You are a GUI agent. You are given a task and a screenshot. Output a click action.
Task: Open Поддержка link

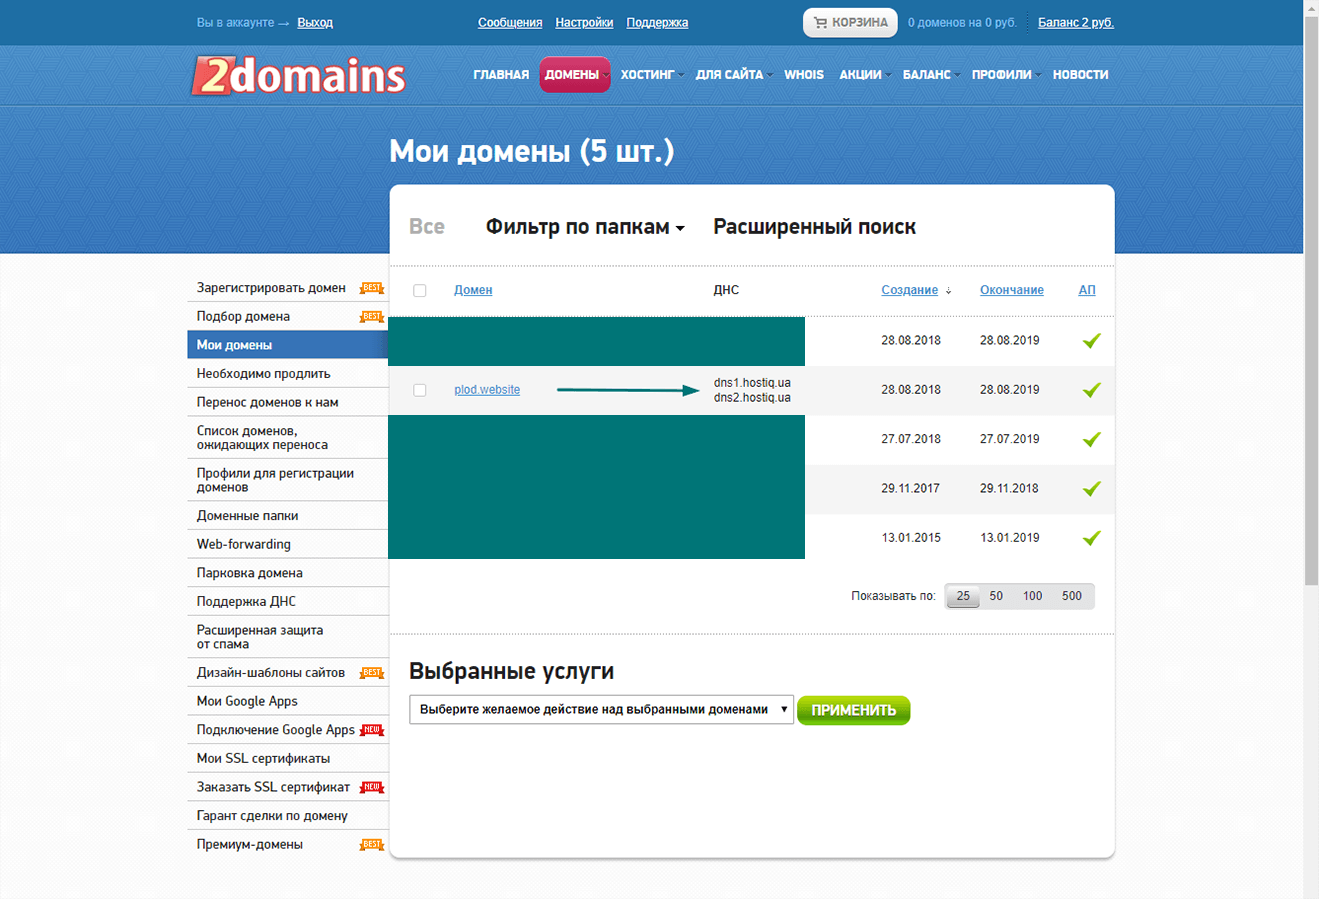(x=657, y=22)
